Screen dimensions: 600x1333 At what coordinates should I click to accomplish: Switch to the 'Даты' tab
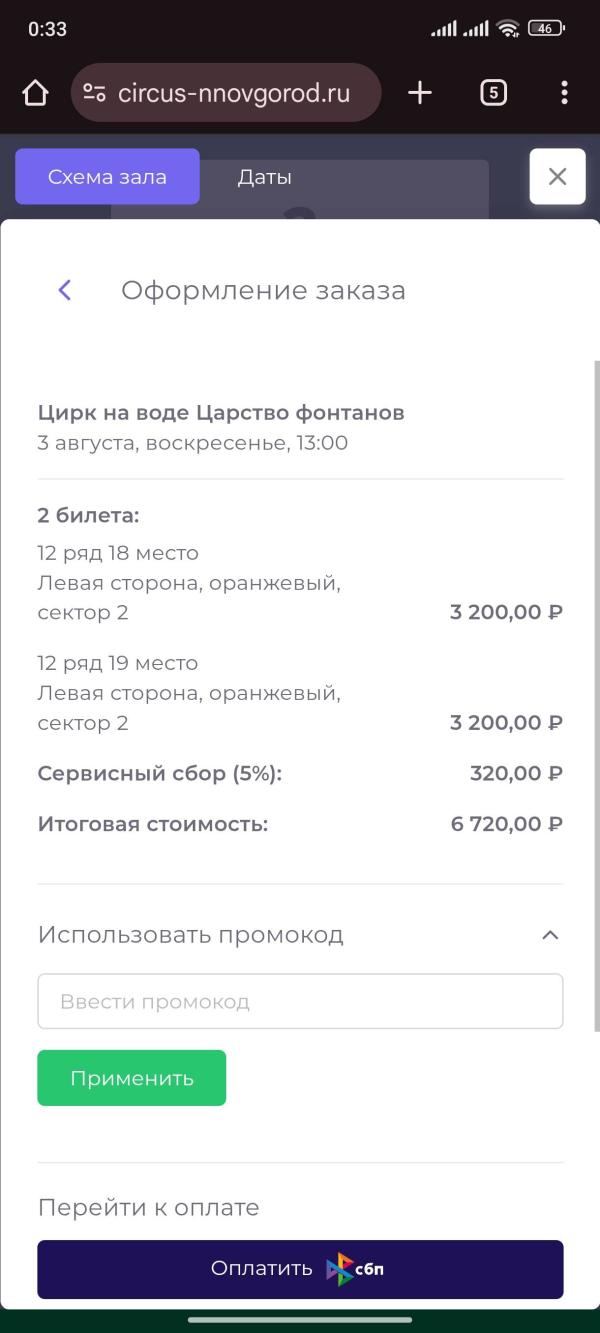click(x=265, y=177)
